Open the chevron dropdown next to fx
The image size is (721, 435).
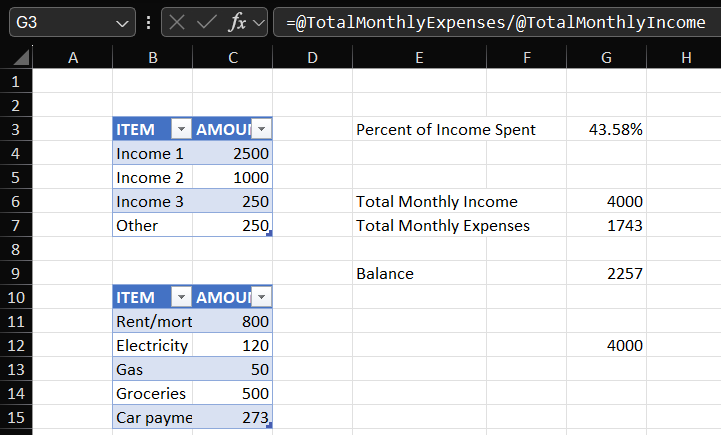coord(258,22)
